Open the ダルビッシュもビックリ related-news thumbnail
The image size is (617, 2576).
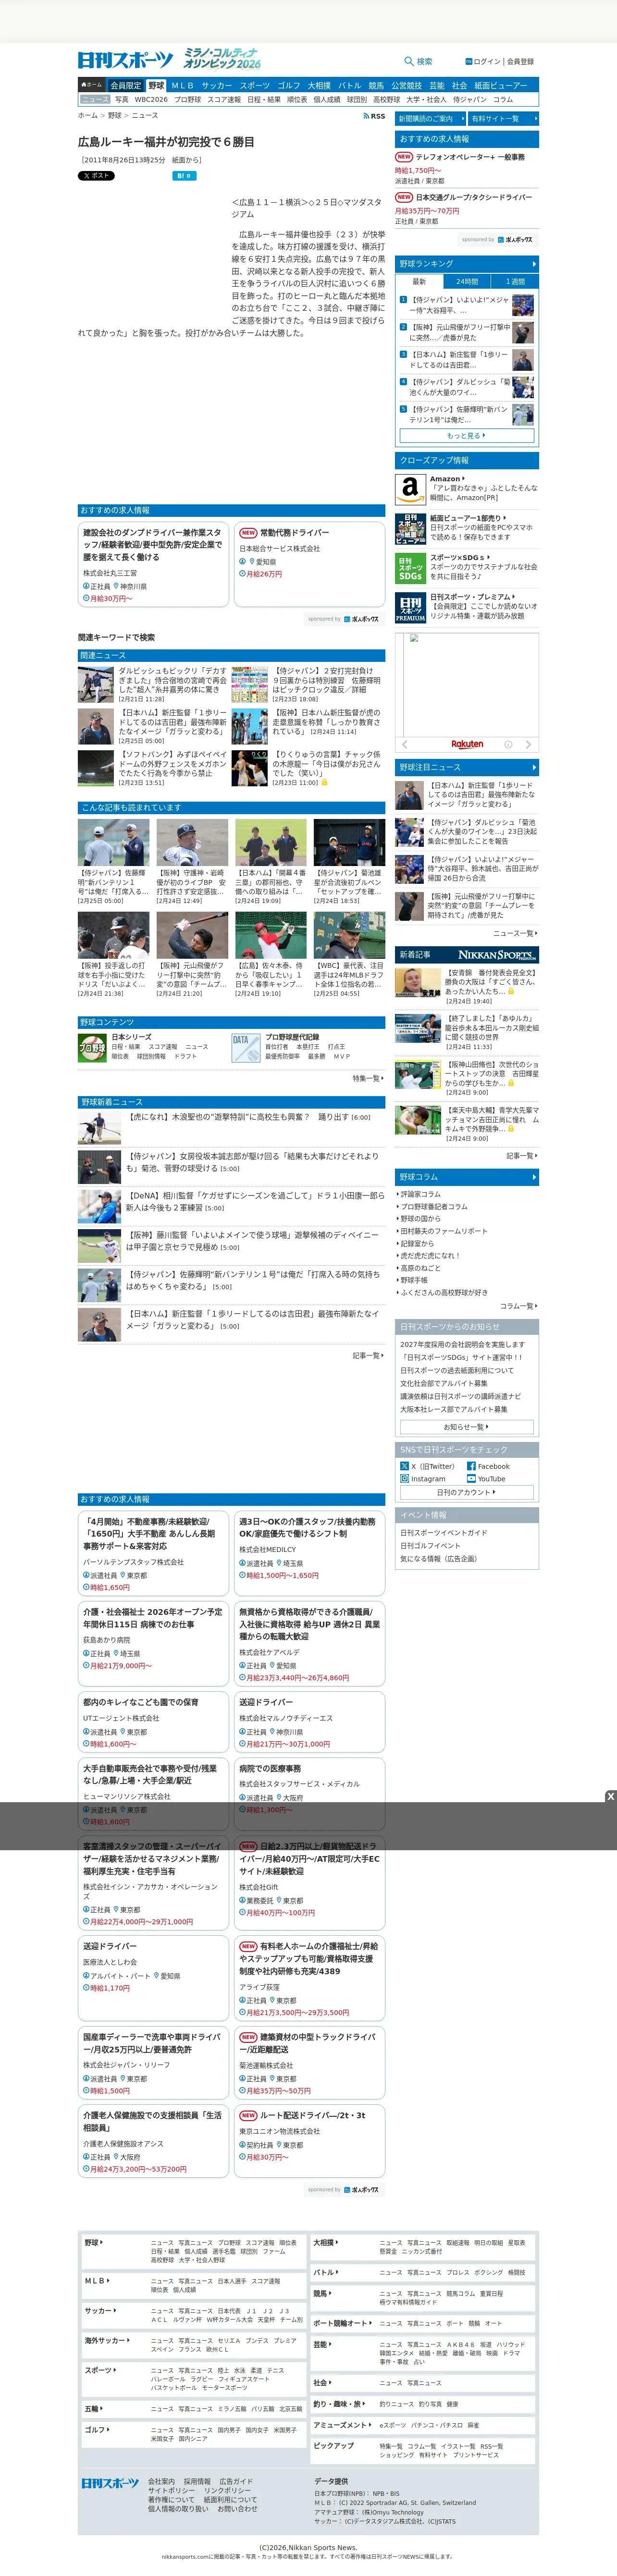tap(96, 685)
